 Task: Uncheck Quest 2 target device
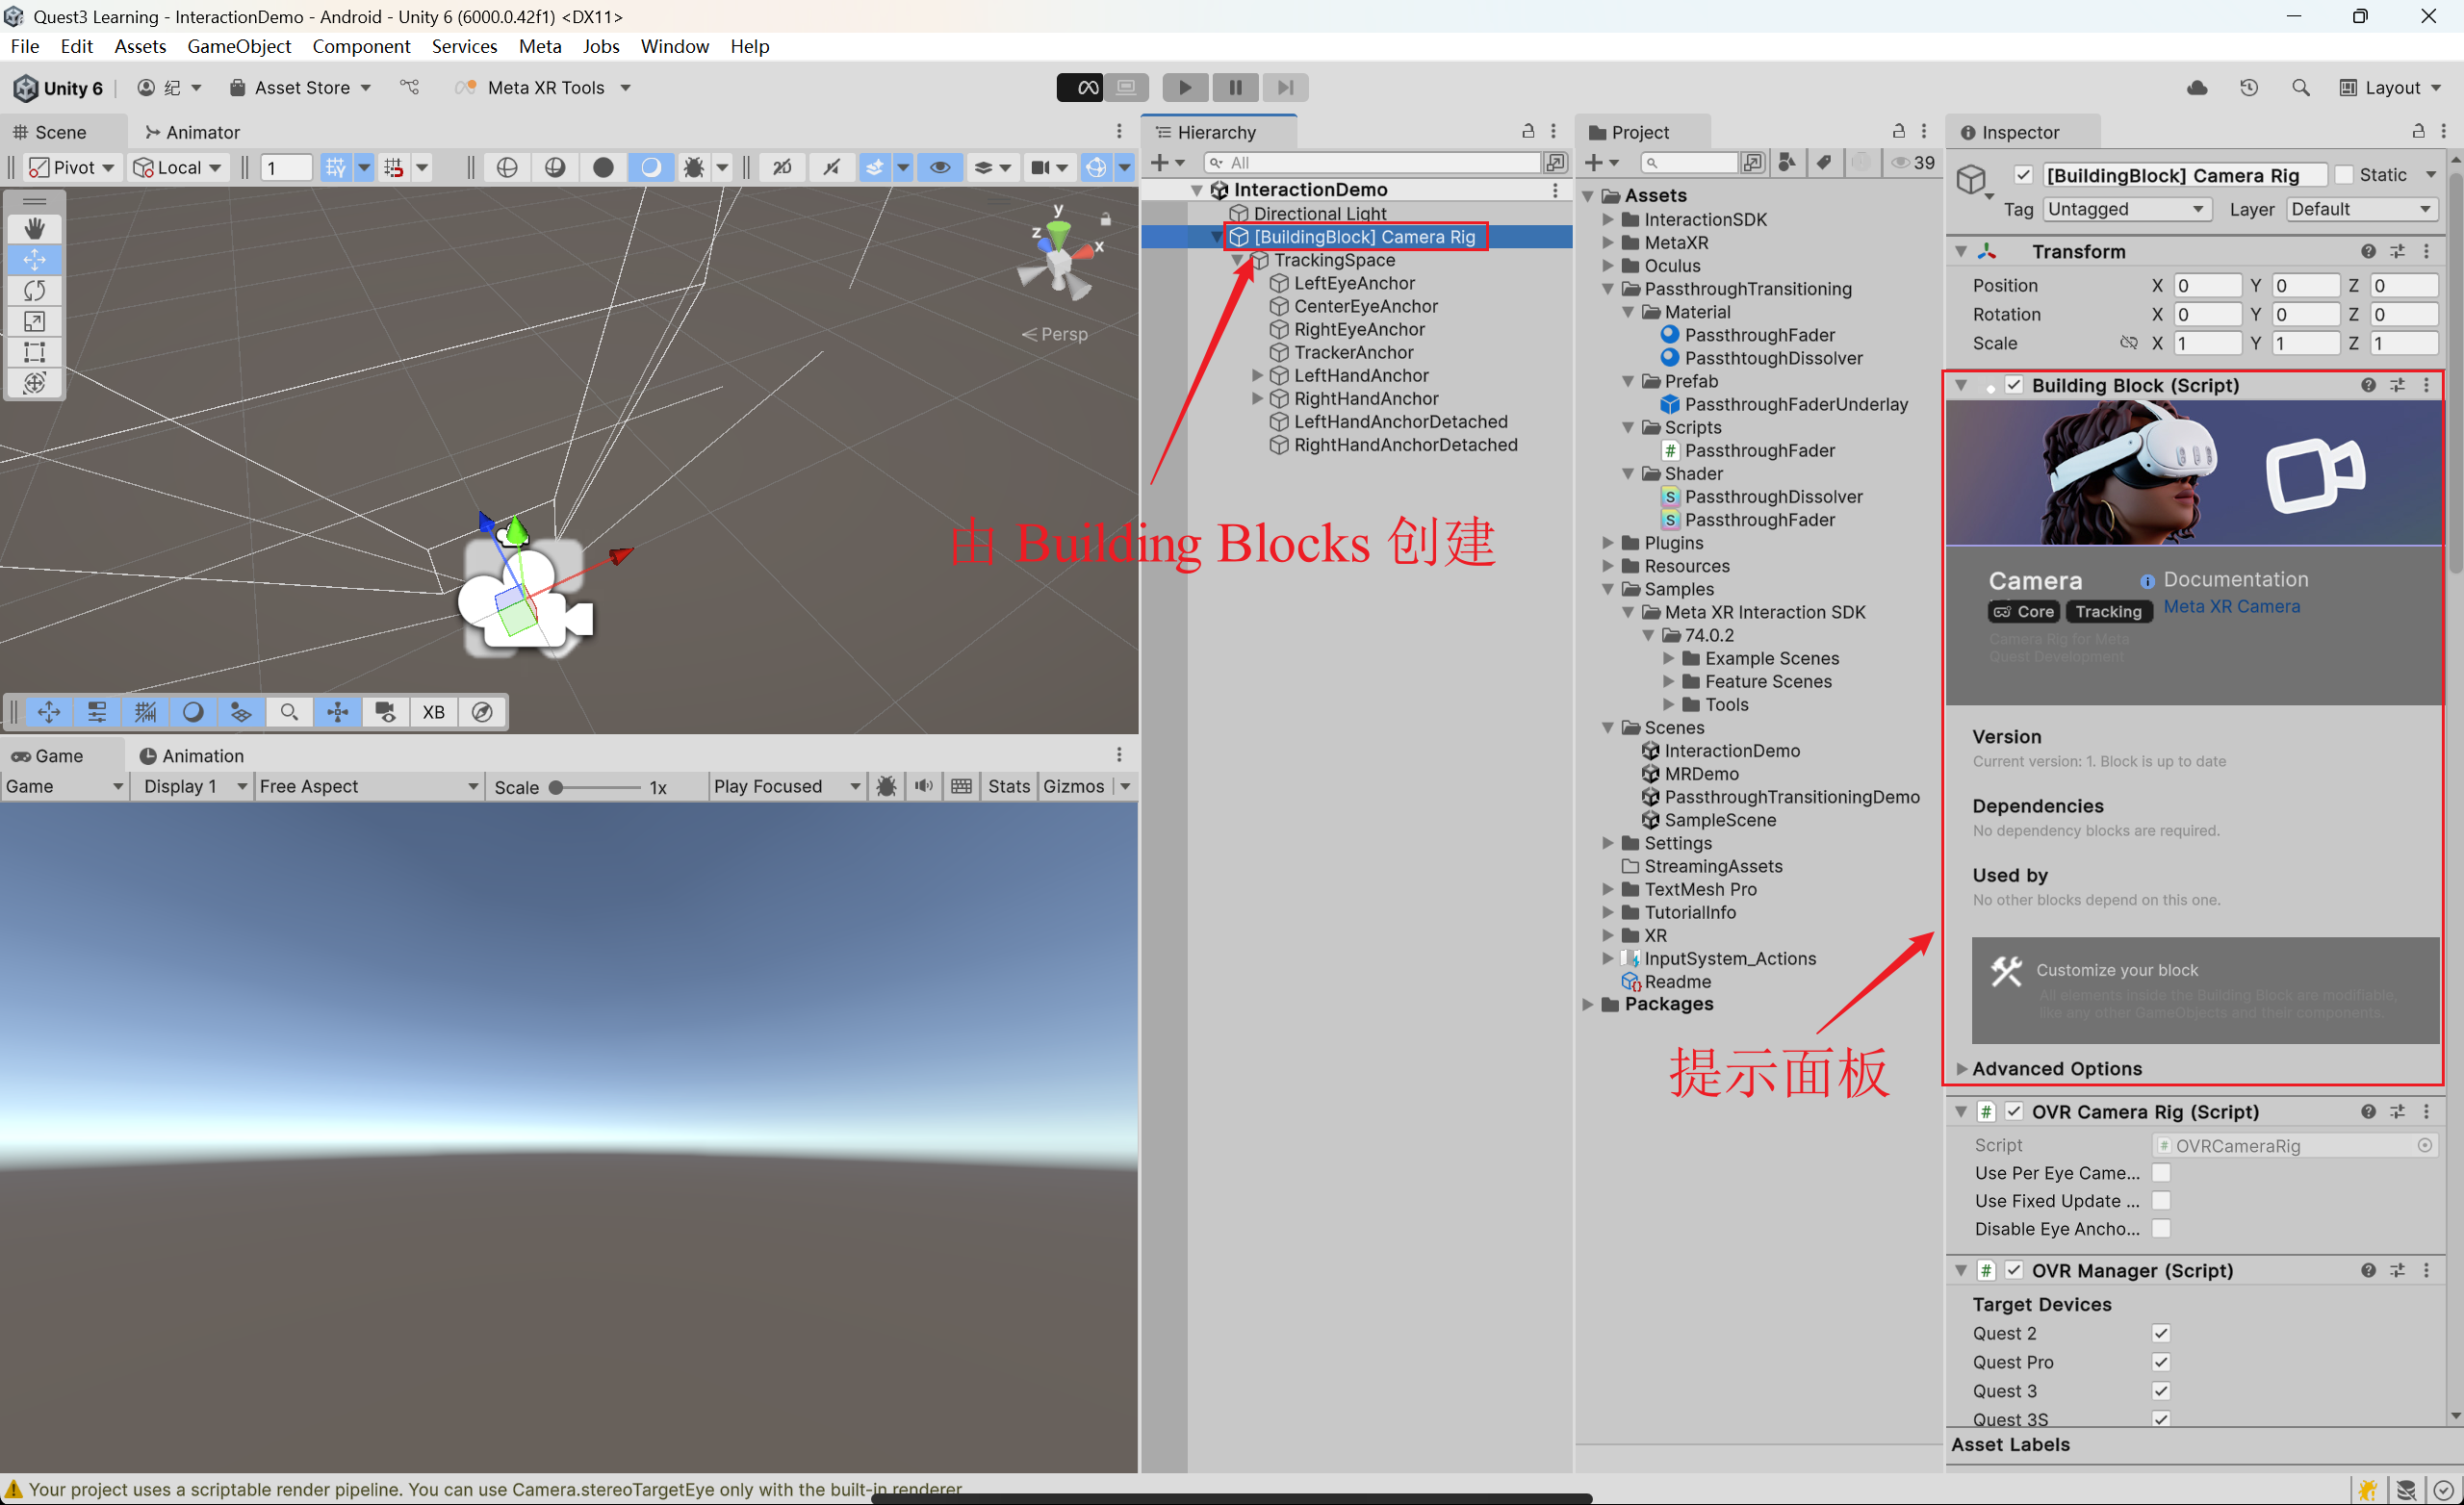coord(2161,1333)
